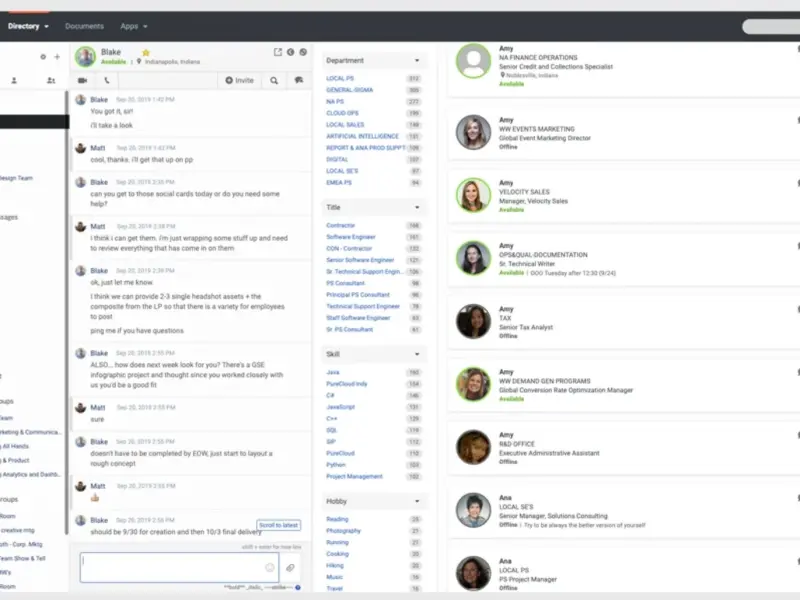Collapse the Title filter section
Screen dimensions: 800x600
tap(417, 207)
